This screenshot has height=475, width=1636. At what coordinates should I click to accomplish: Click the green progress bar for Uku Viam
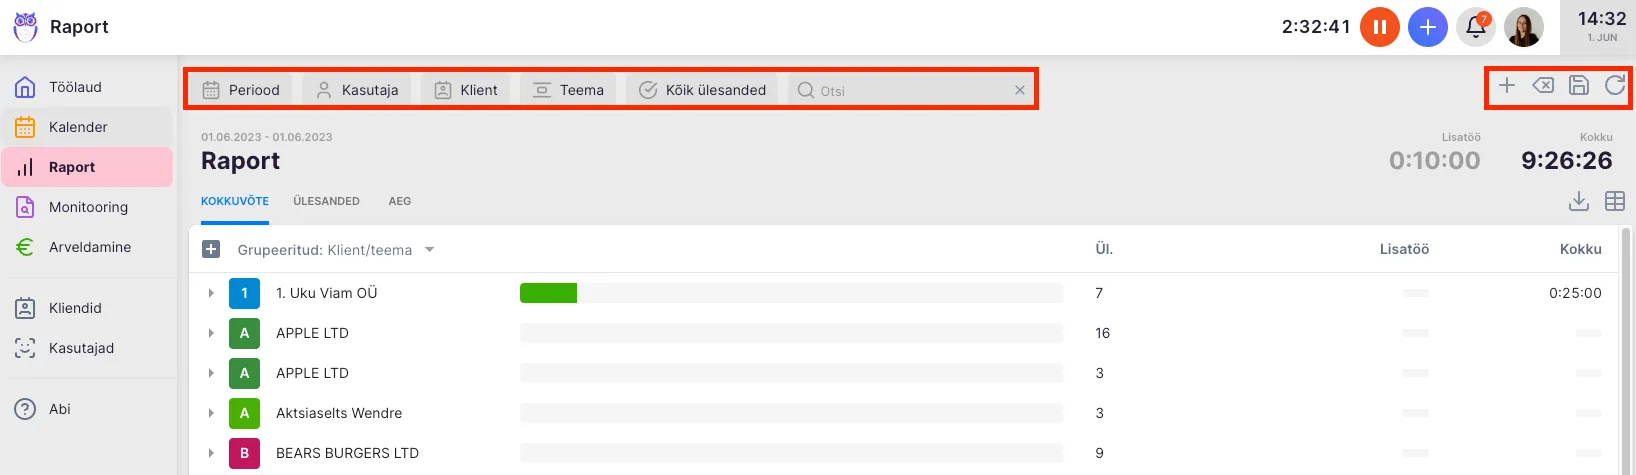click(548, 293)
